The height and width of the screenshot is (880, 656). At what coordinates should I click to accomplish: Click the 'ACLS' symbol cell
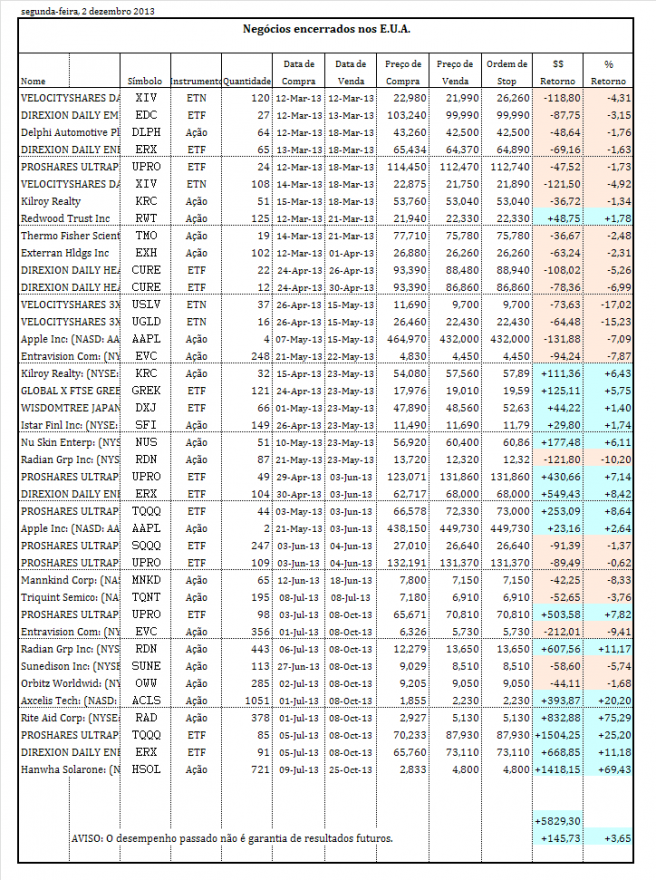146,701
